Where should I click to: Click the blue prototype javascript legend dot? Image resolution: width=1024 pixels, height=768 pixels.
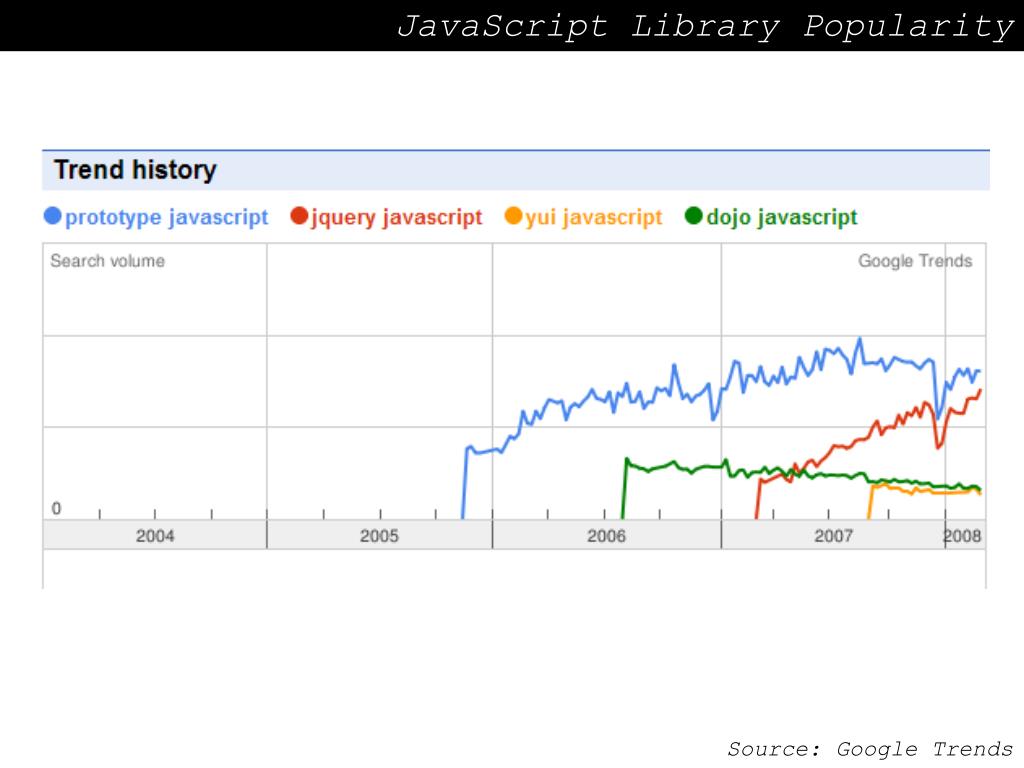tap(52, 216)
